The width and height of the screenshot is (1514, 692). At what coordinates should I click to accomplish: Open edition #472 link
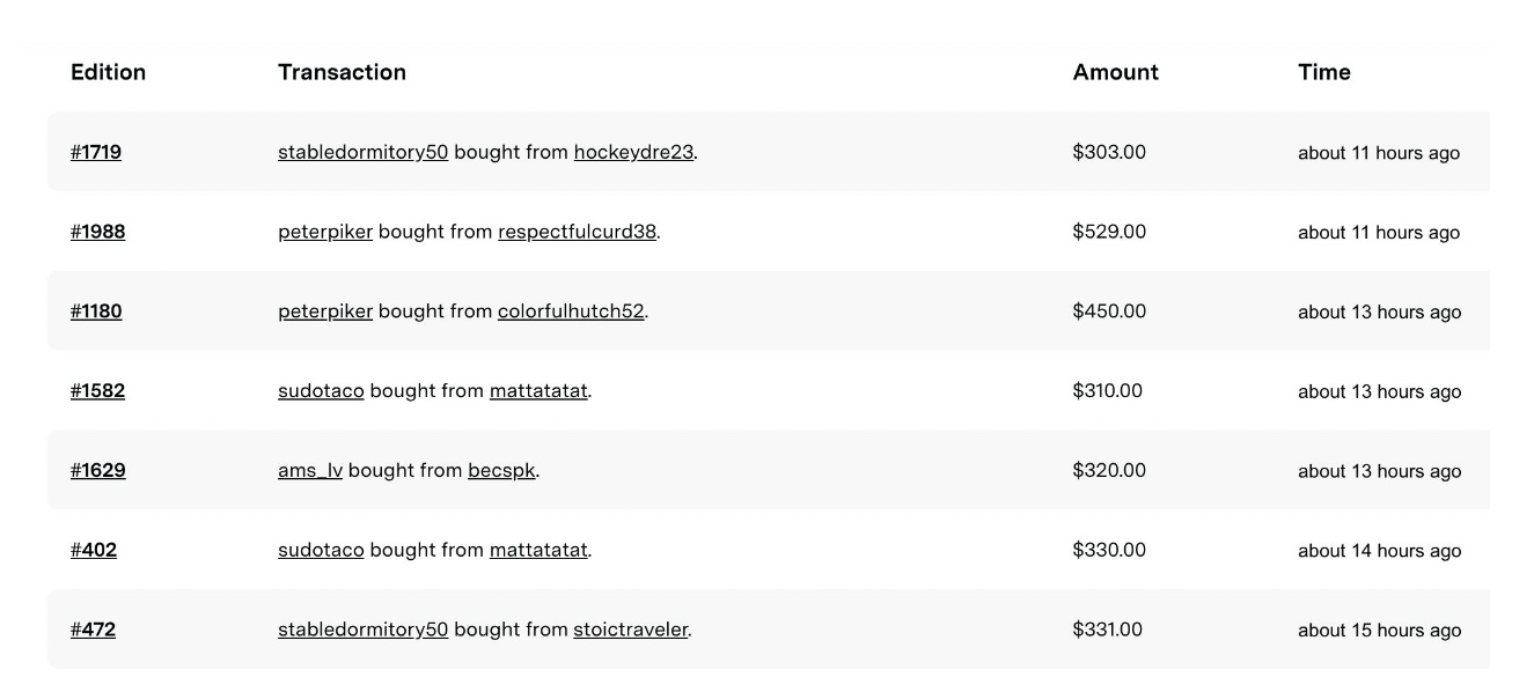(x=92, y=630)
